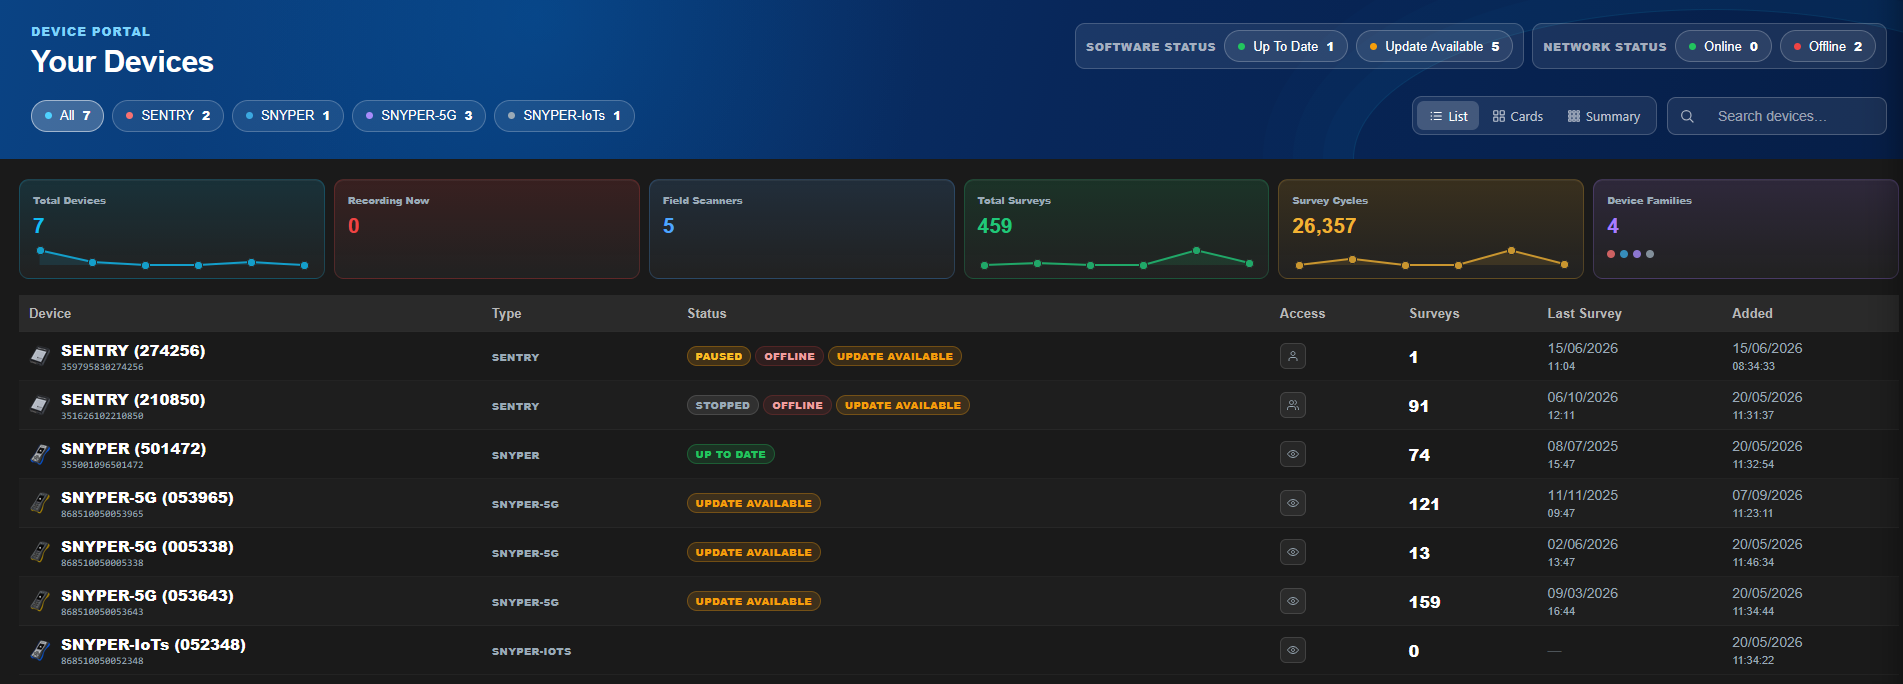This screenshot has height=684, width=1903.
Task: Sort by the Device column header
Action: pos(50,314)
